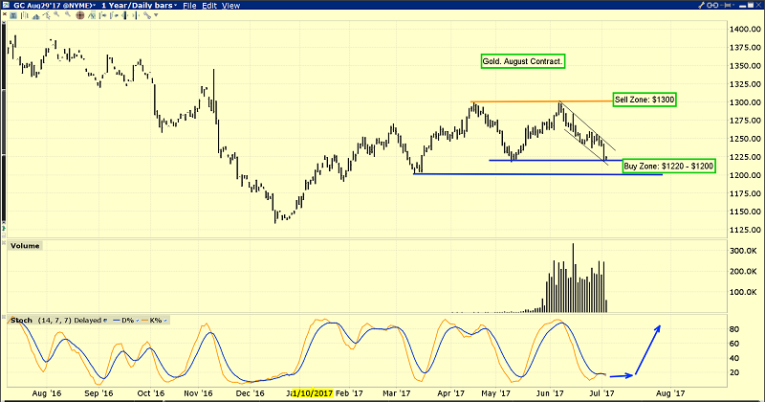
Task: Open the View menu
Action: coord(229,6)
